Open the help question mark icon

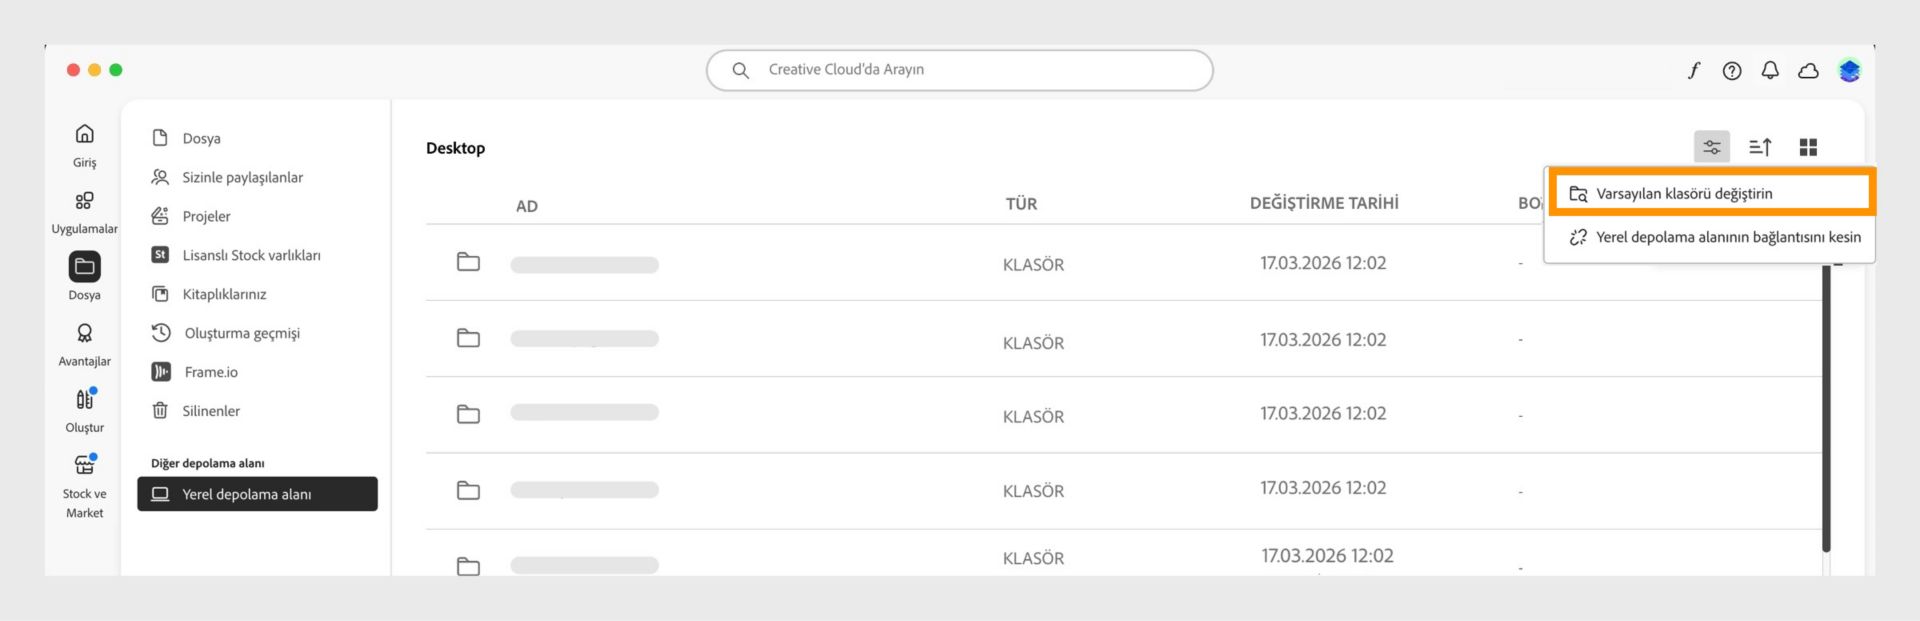(x=1732, y=70)
